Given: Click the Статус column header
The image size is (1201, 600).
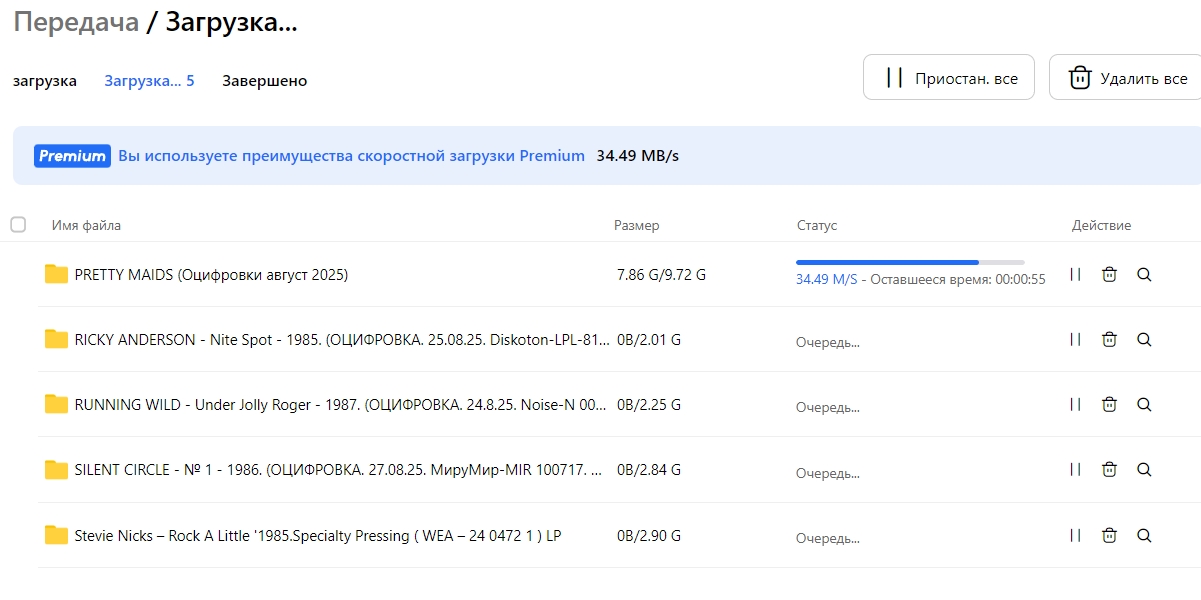Looking at the screenshot, I should click(x=817, y=225).
